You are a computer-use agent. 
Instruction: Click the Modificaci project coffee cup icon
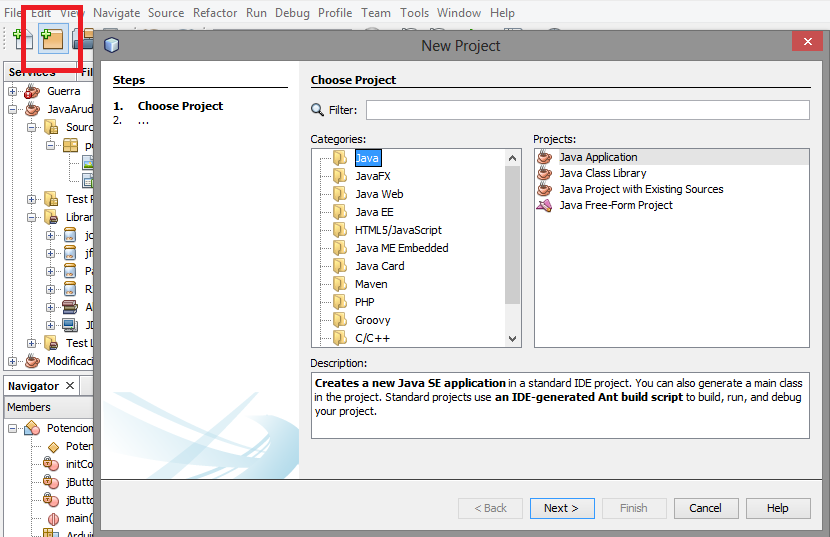click(x=32, y=361)
